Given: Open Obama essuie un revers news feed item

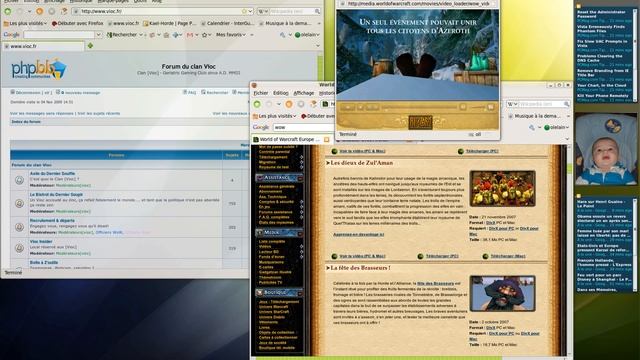Looking at the screenshot, I should (x=604, y=219).
